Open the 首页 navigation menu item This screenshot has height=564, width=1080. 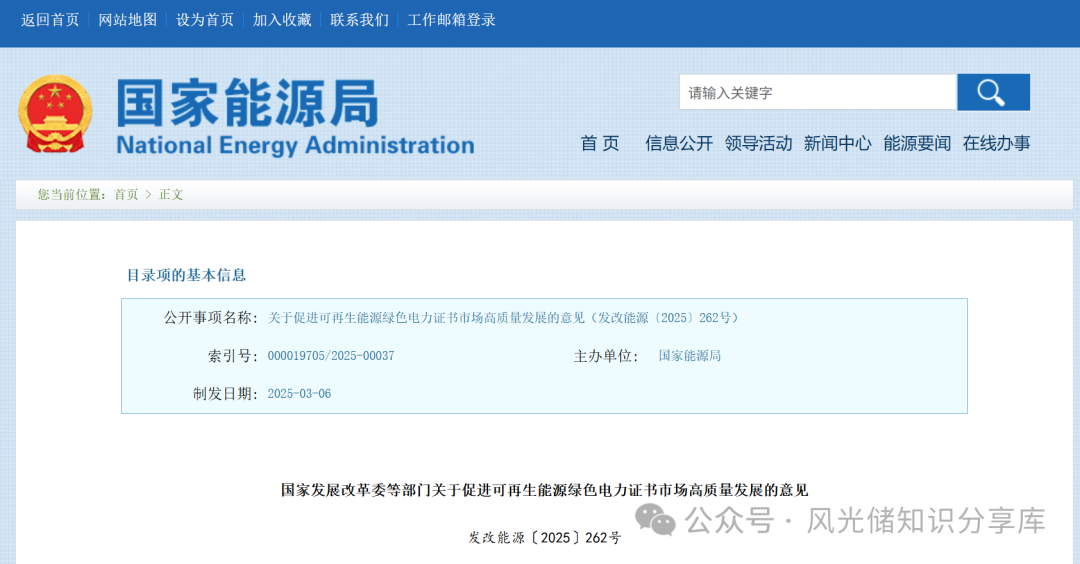[x=600, y=143]
